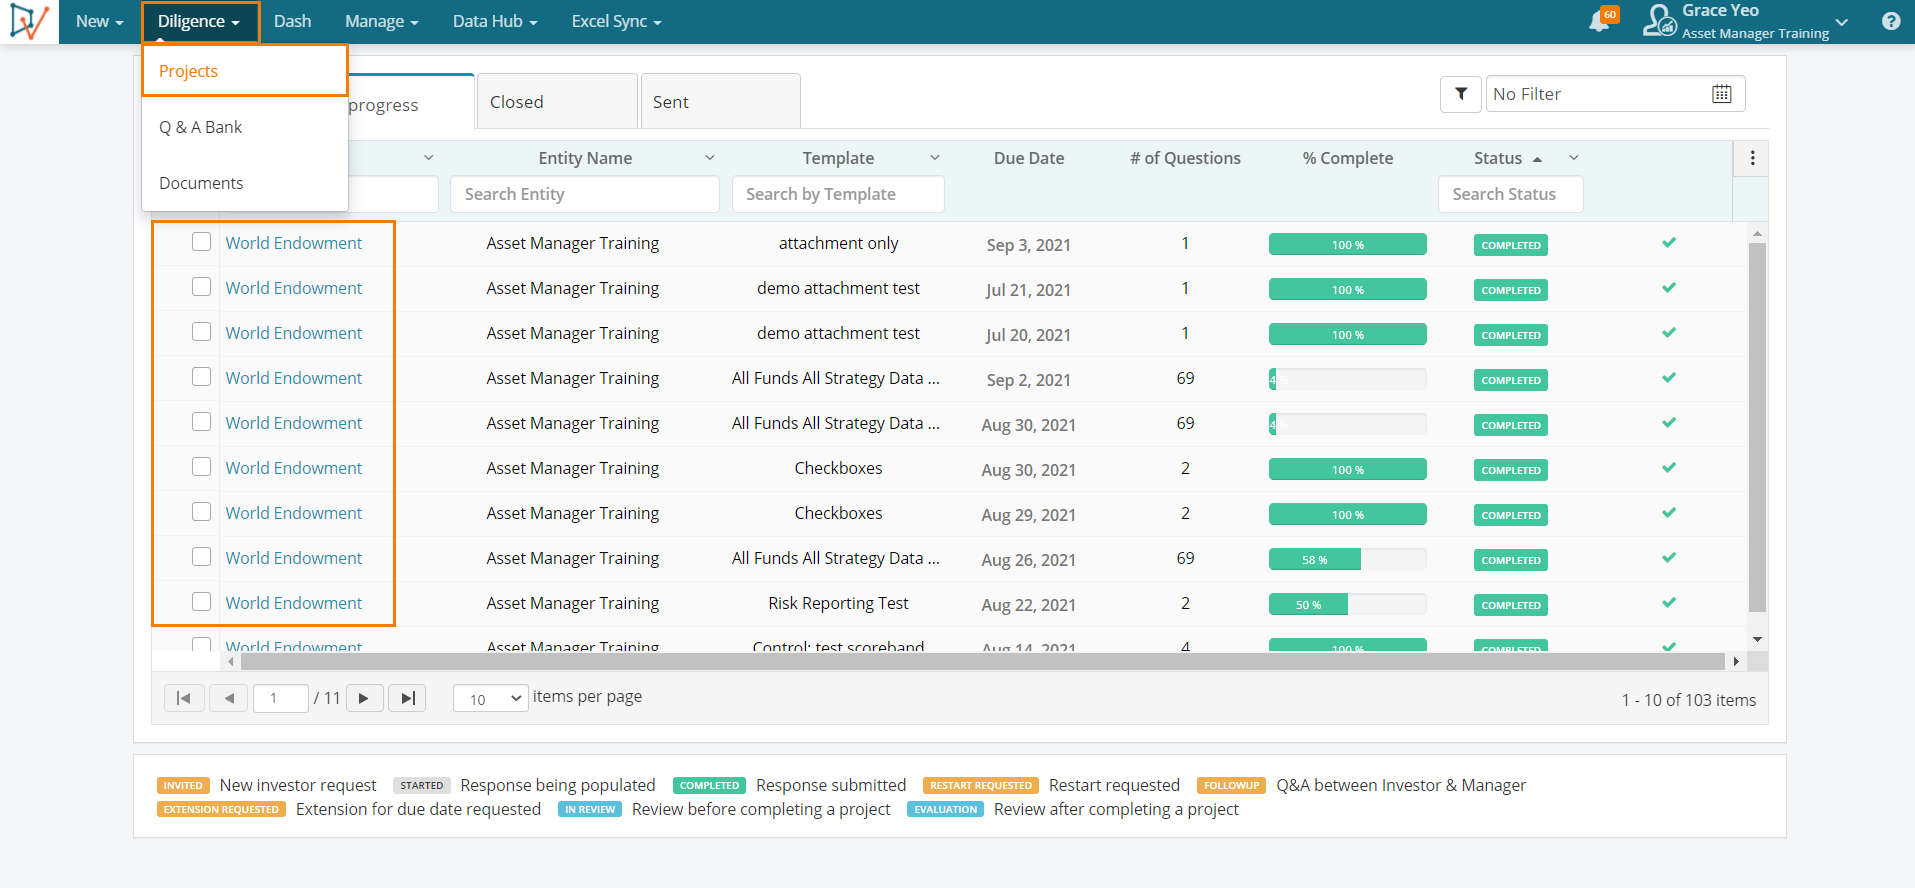Open the grid three-dots options menu
The width and height of the screenshot is (1915, 888).
[1752, 158]
